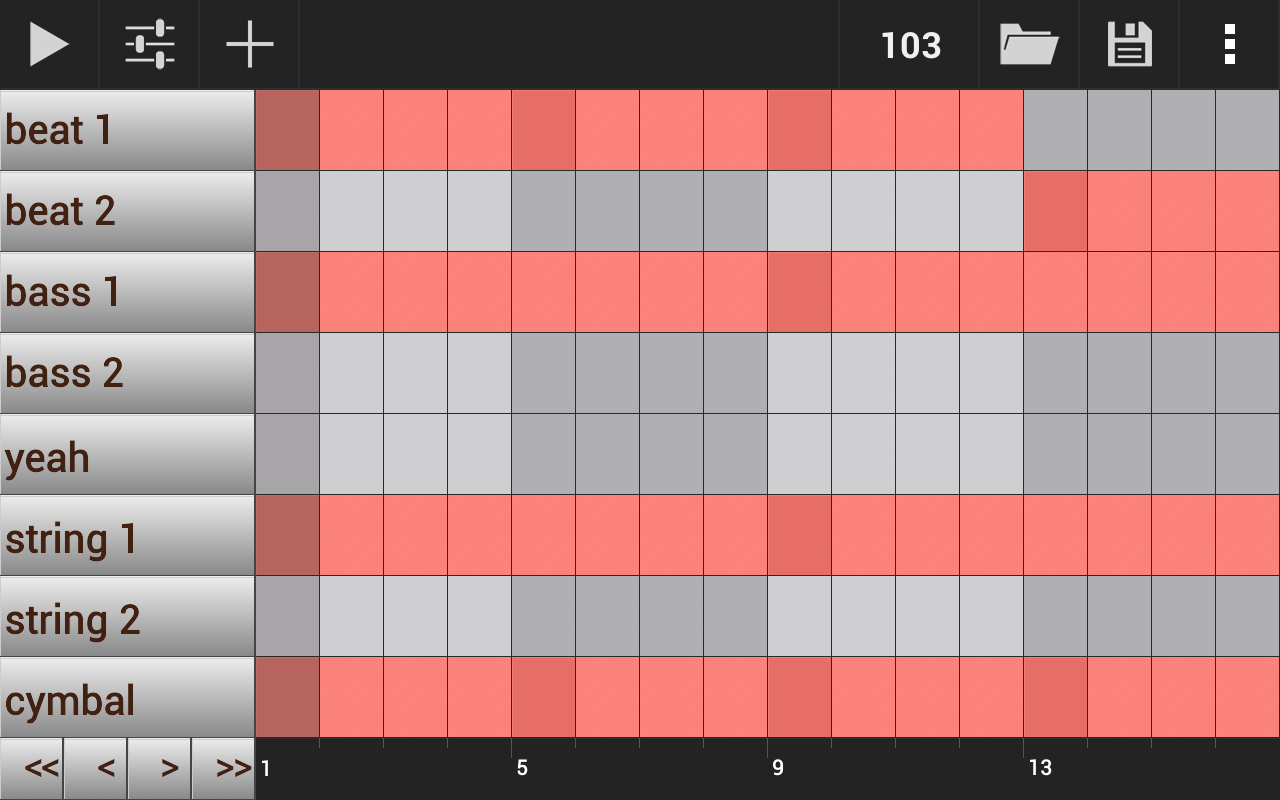Select the beat 2 track name
1280x800 pixels.
(x=127, y=210)
